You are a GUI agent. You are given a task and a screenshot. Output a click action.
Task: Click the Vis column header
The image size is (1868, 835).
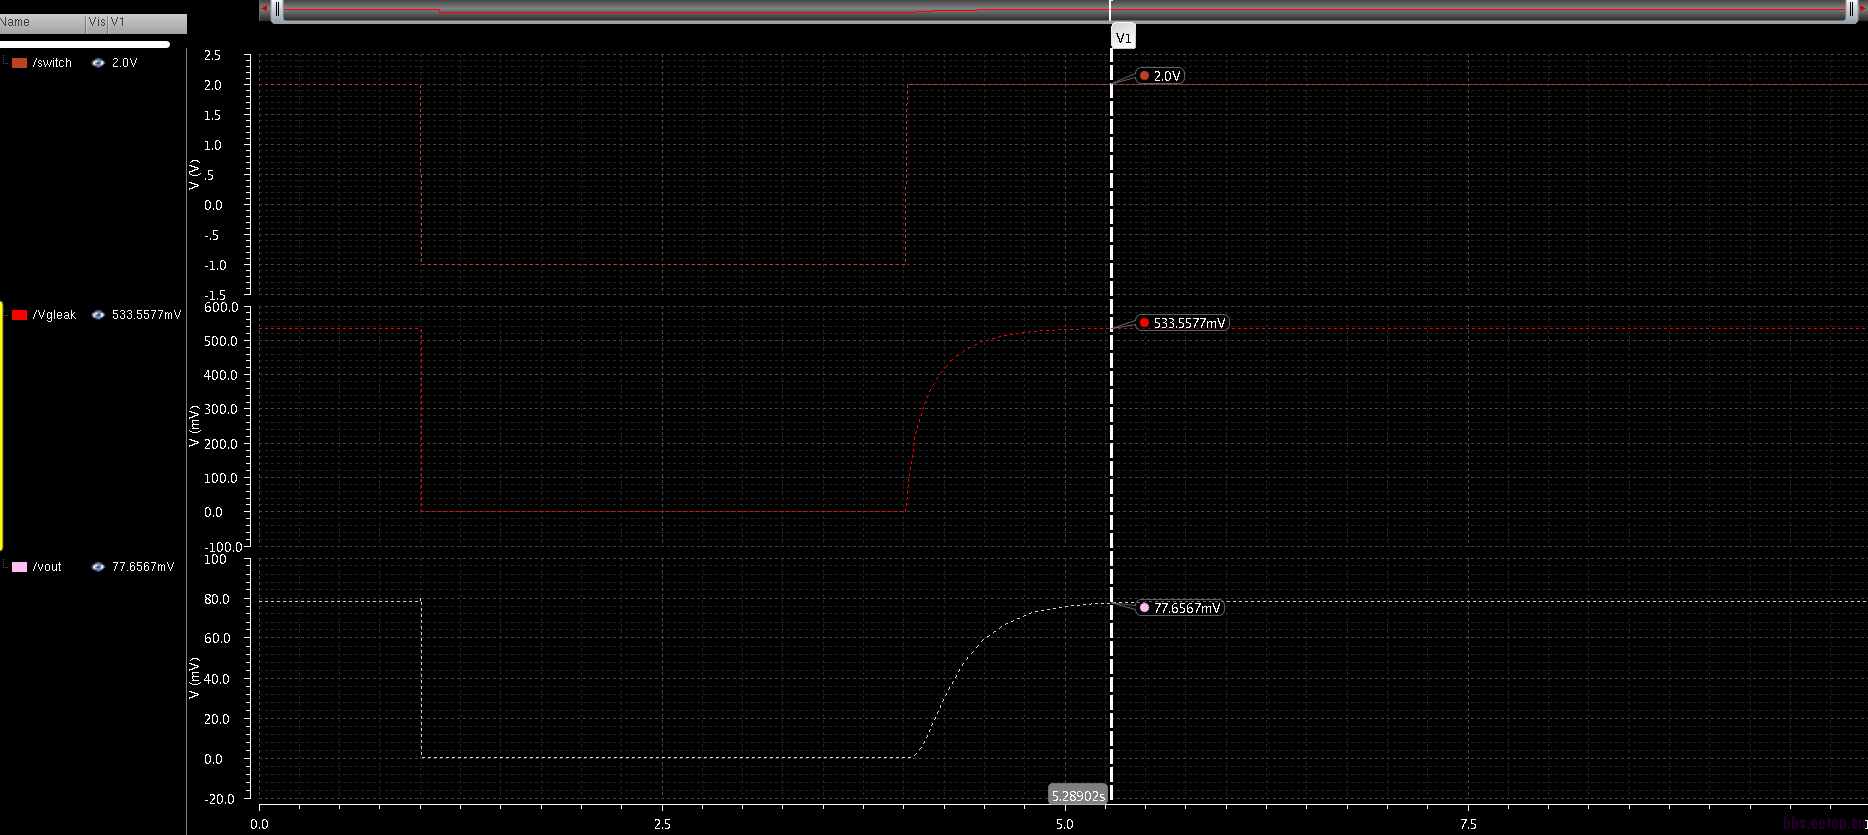[x=97, y=22]
